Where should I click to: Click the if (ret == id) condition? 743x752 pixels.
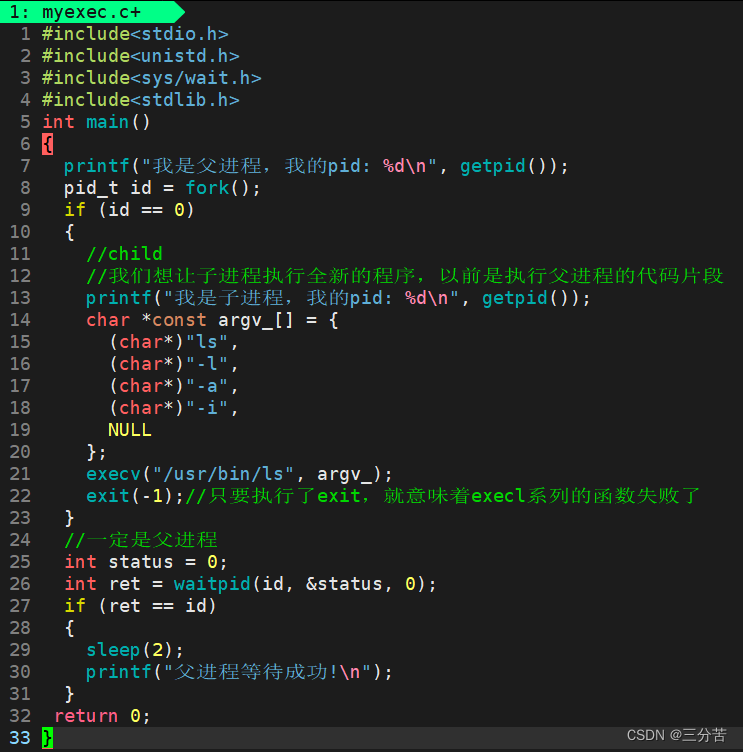pos(140,606)
